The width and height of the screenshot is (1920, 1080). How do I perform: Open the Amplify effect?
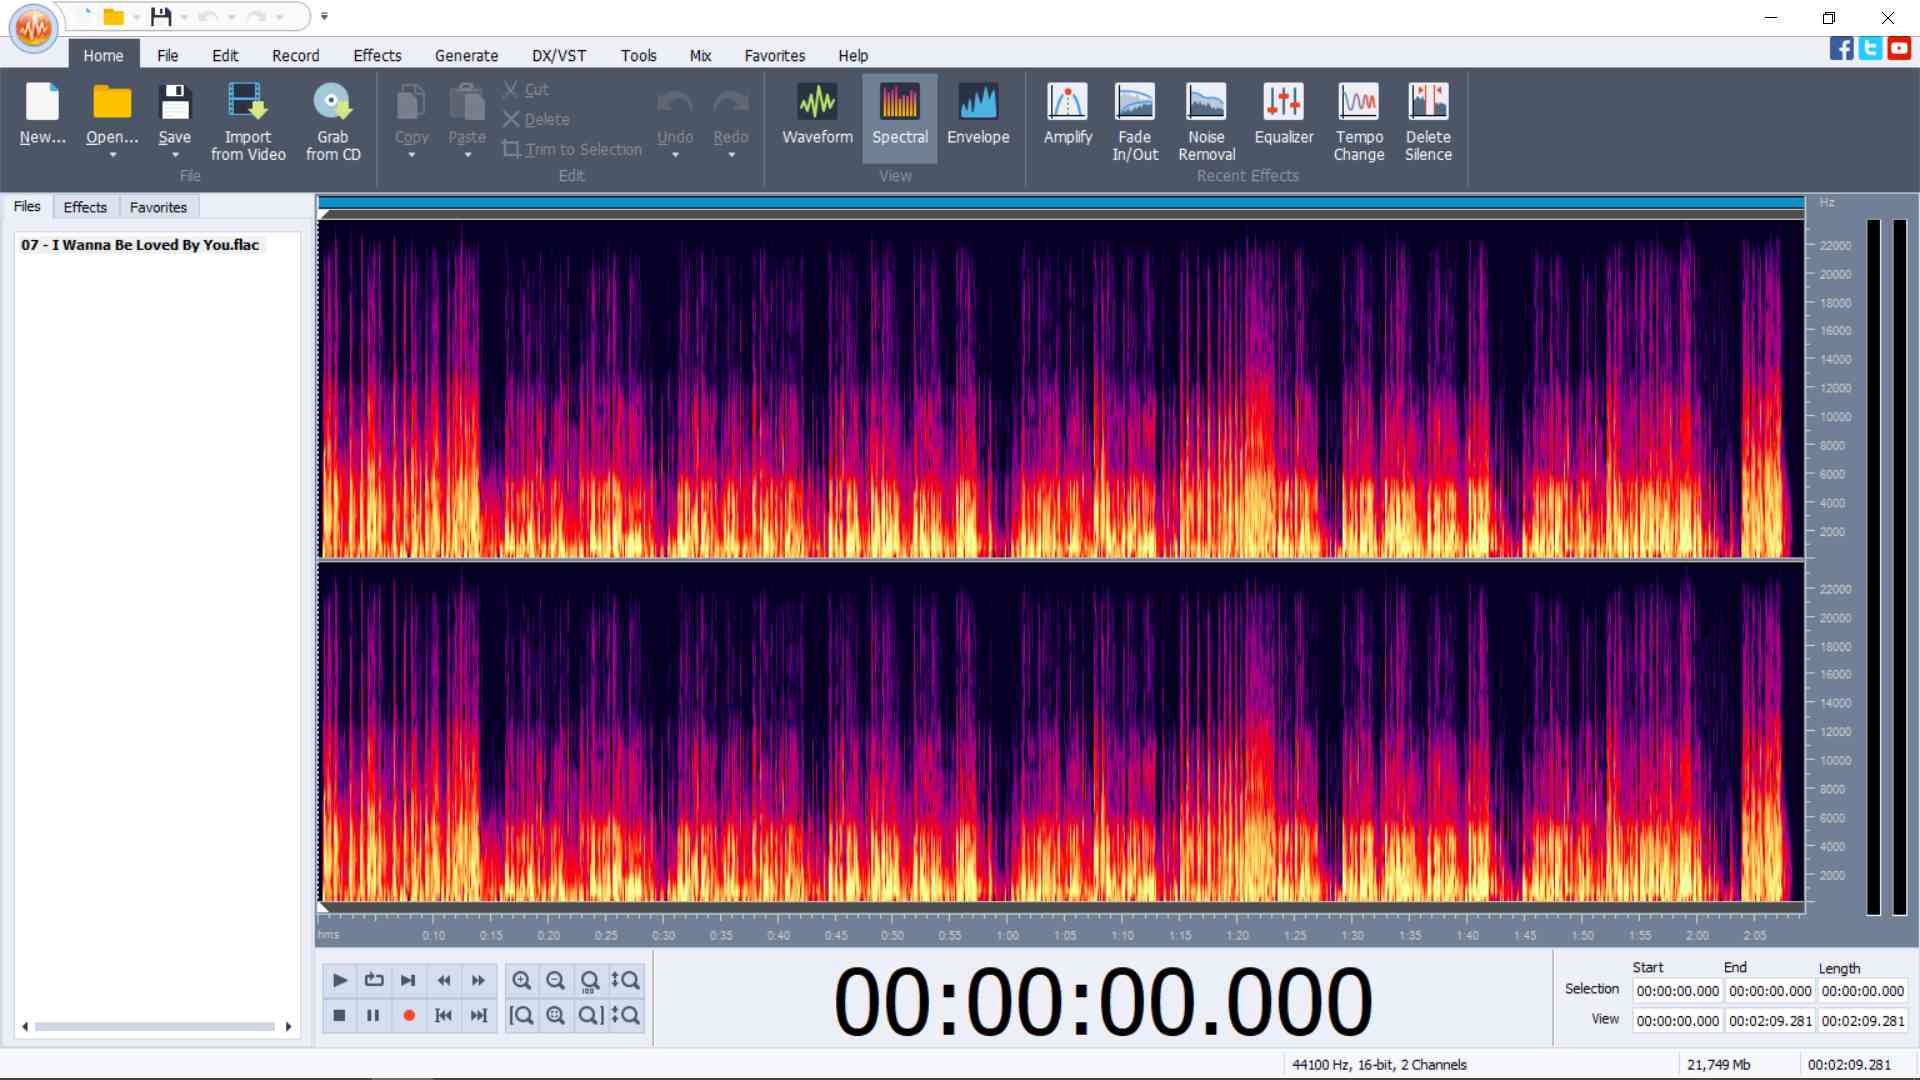pos(1067,116)
